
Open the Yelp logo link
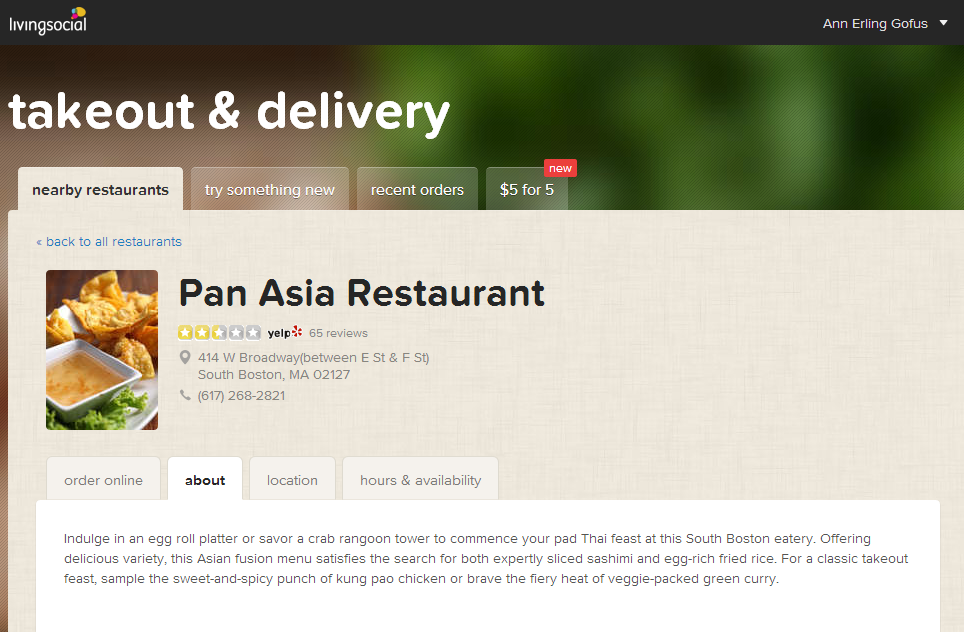(x=285, y=333)
